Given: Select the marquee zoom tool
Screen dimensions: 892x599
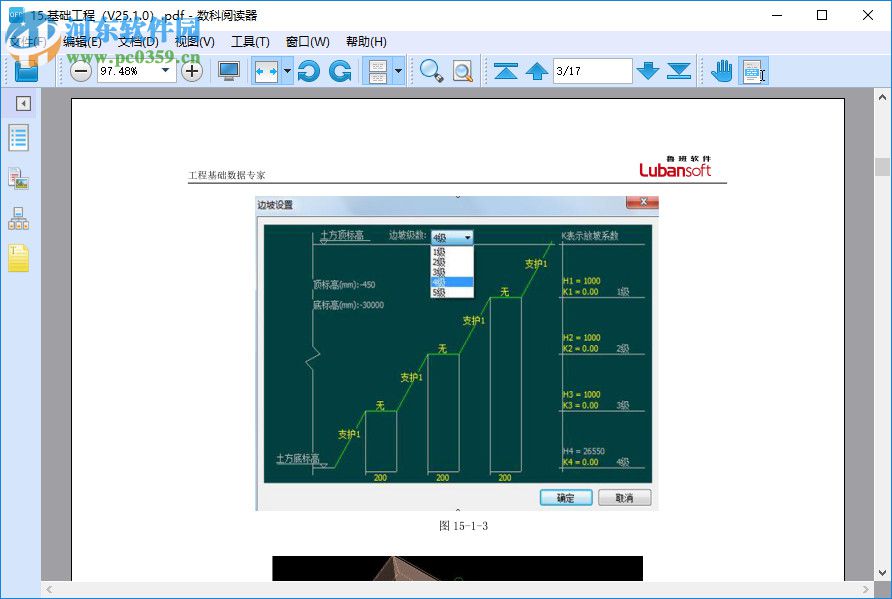Looking at the screenshot, I should coord(461,71).
